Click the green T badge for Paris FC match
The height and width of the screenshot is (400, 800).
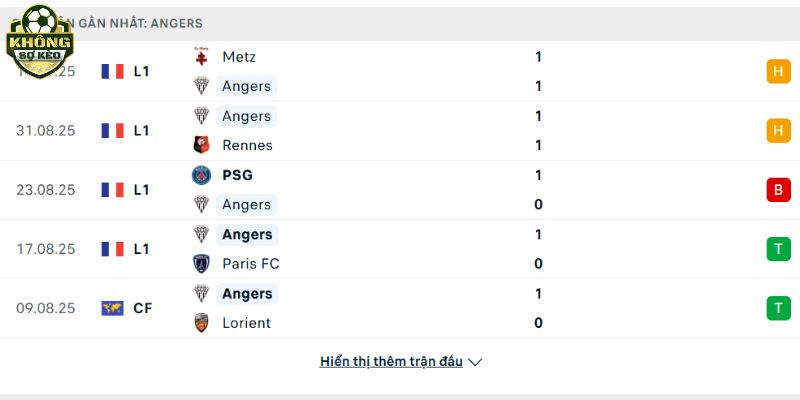pos(778,249)
